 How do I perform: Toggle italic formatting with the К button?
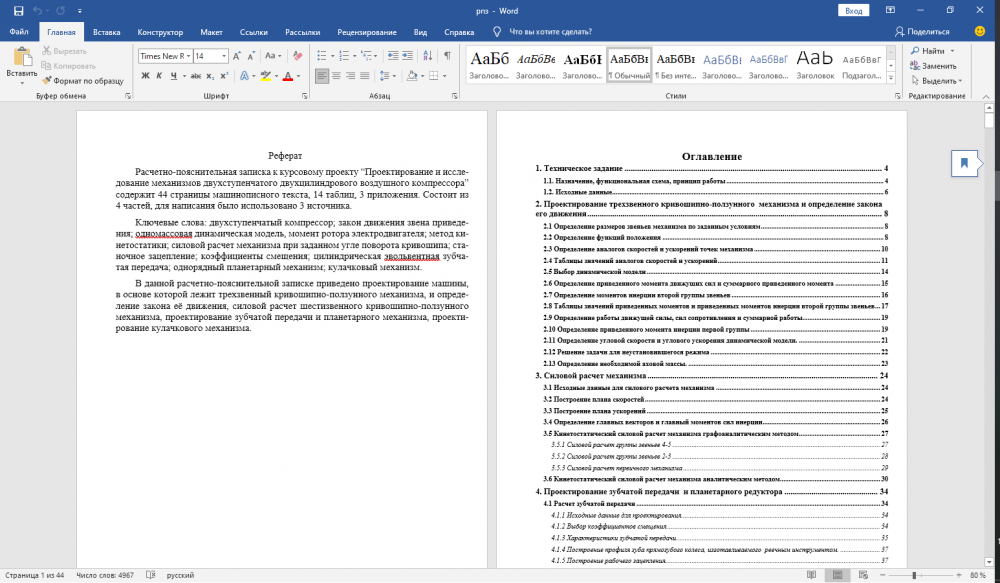159,76
